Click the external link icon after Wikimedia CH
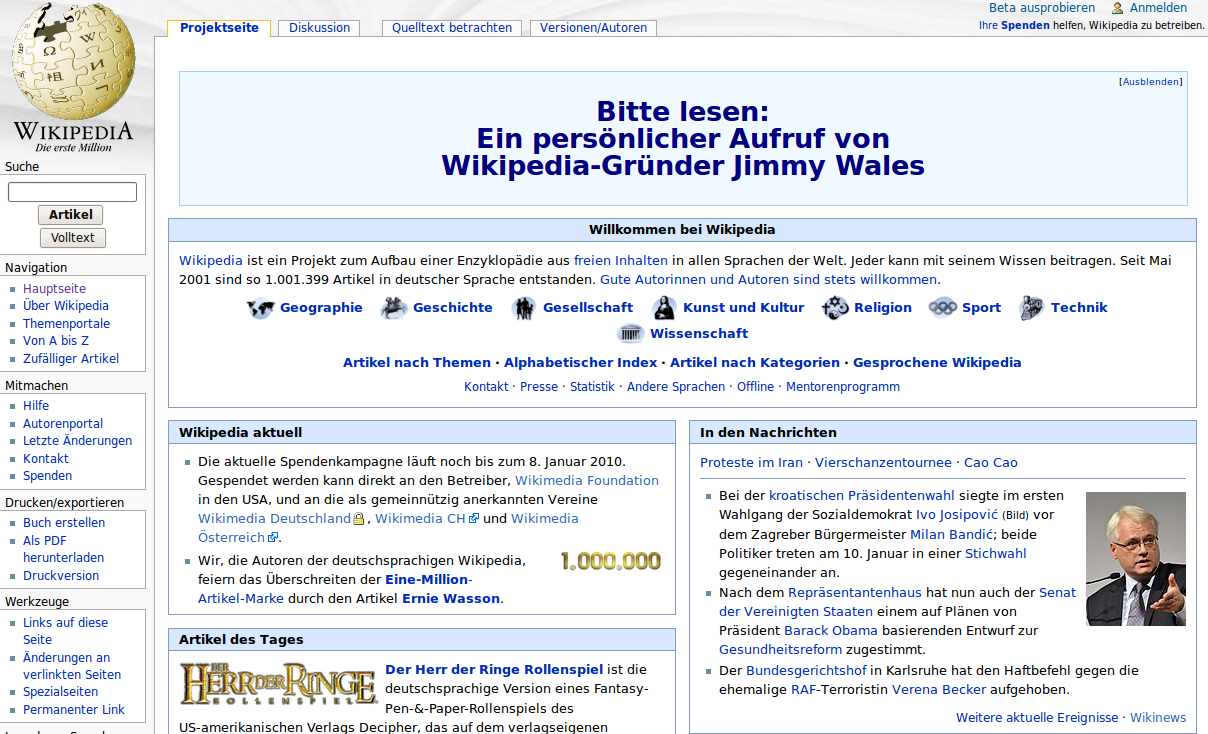This screenshot has height=734, width=1208. 474,519
